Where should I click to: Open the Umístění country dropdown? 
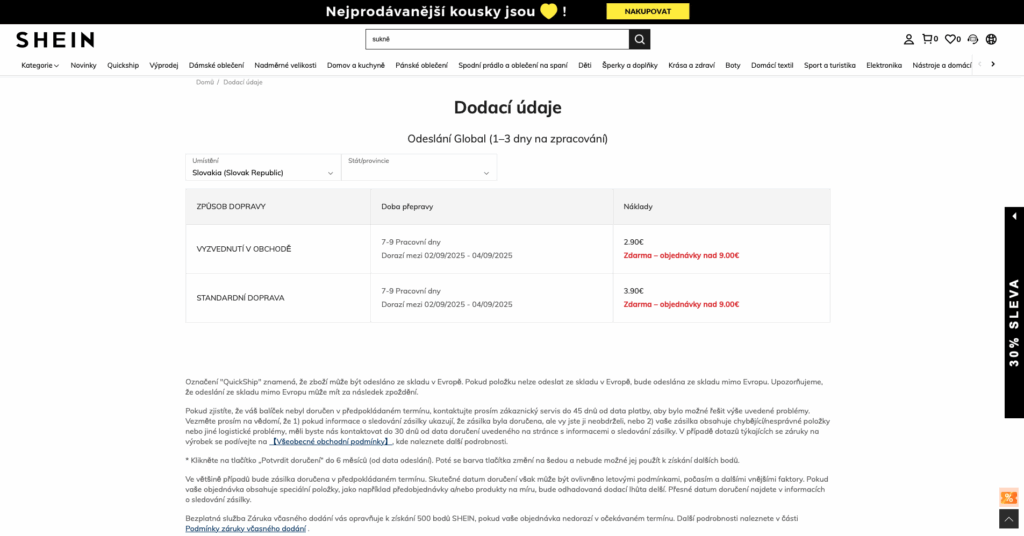[x=263, y=167]
